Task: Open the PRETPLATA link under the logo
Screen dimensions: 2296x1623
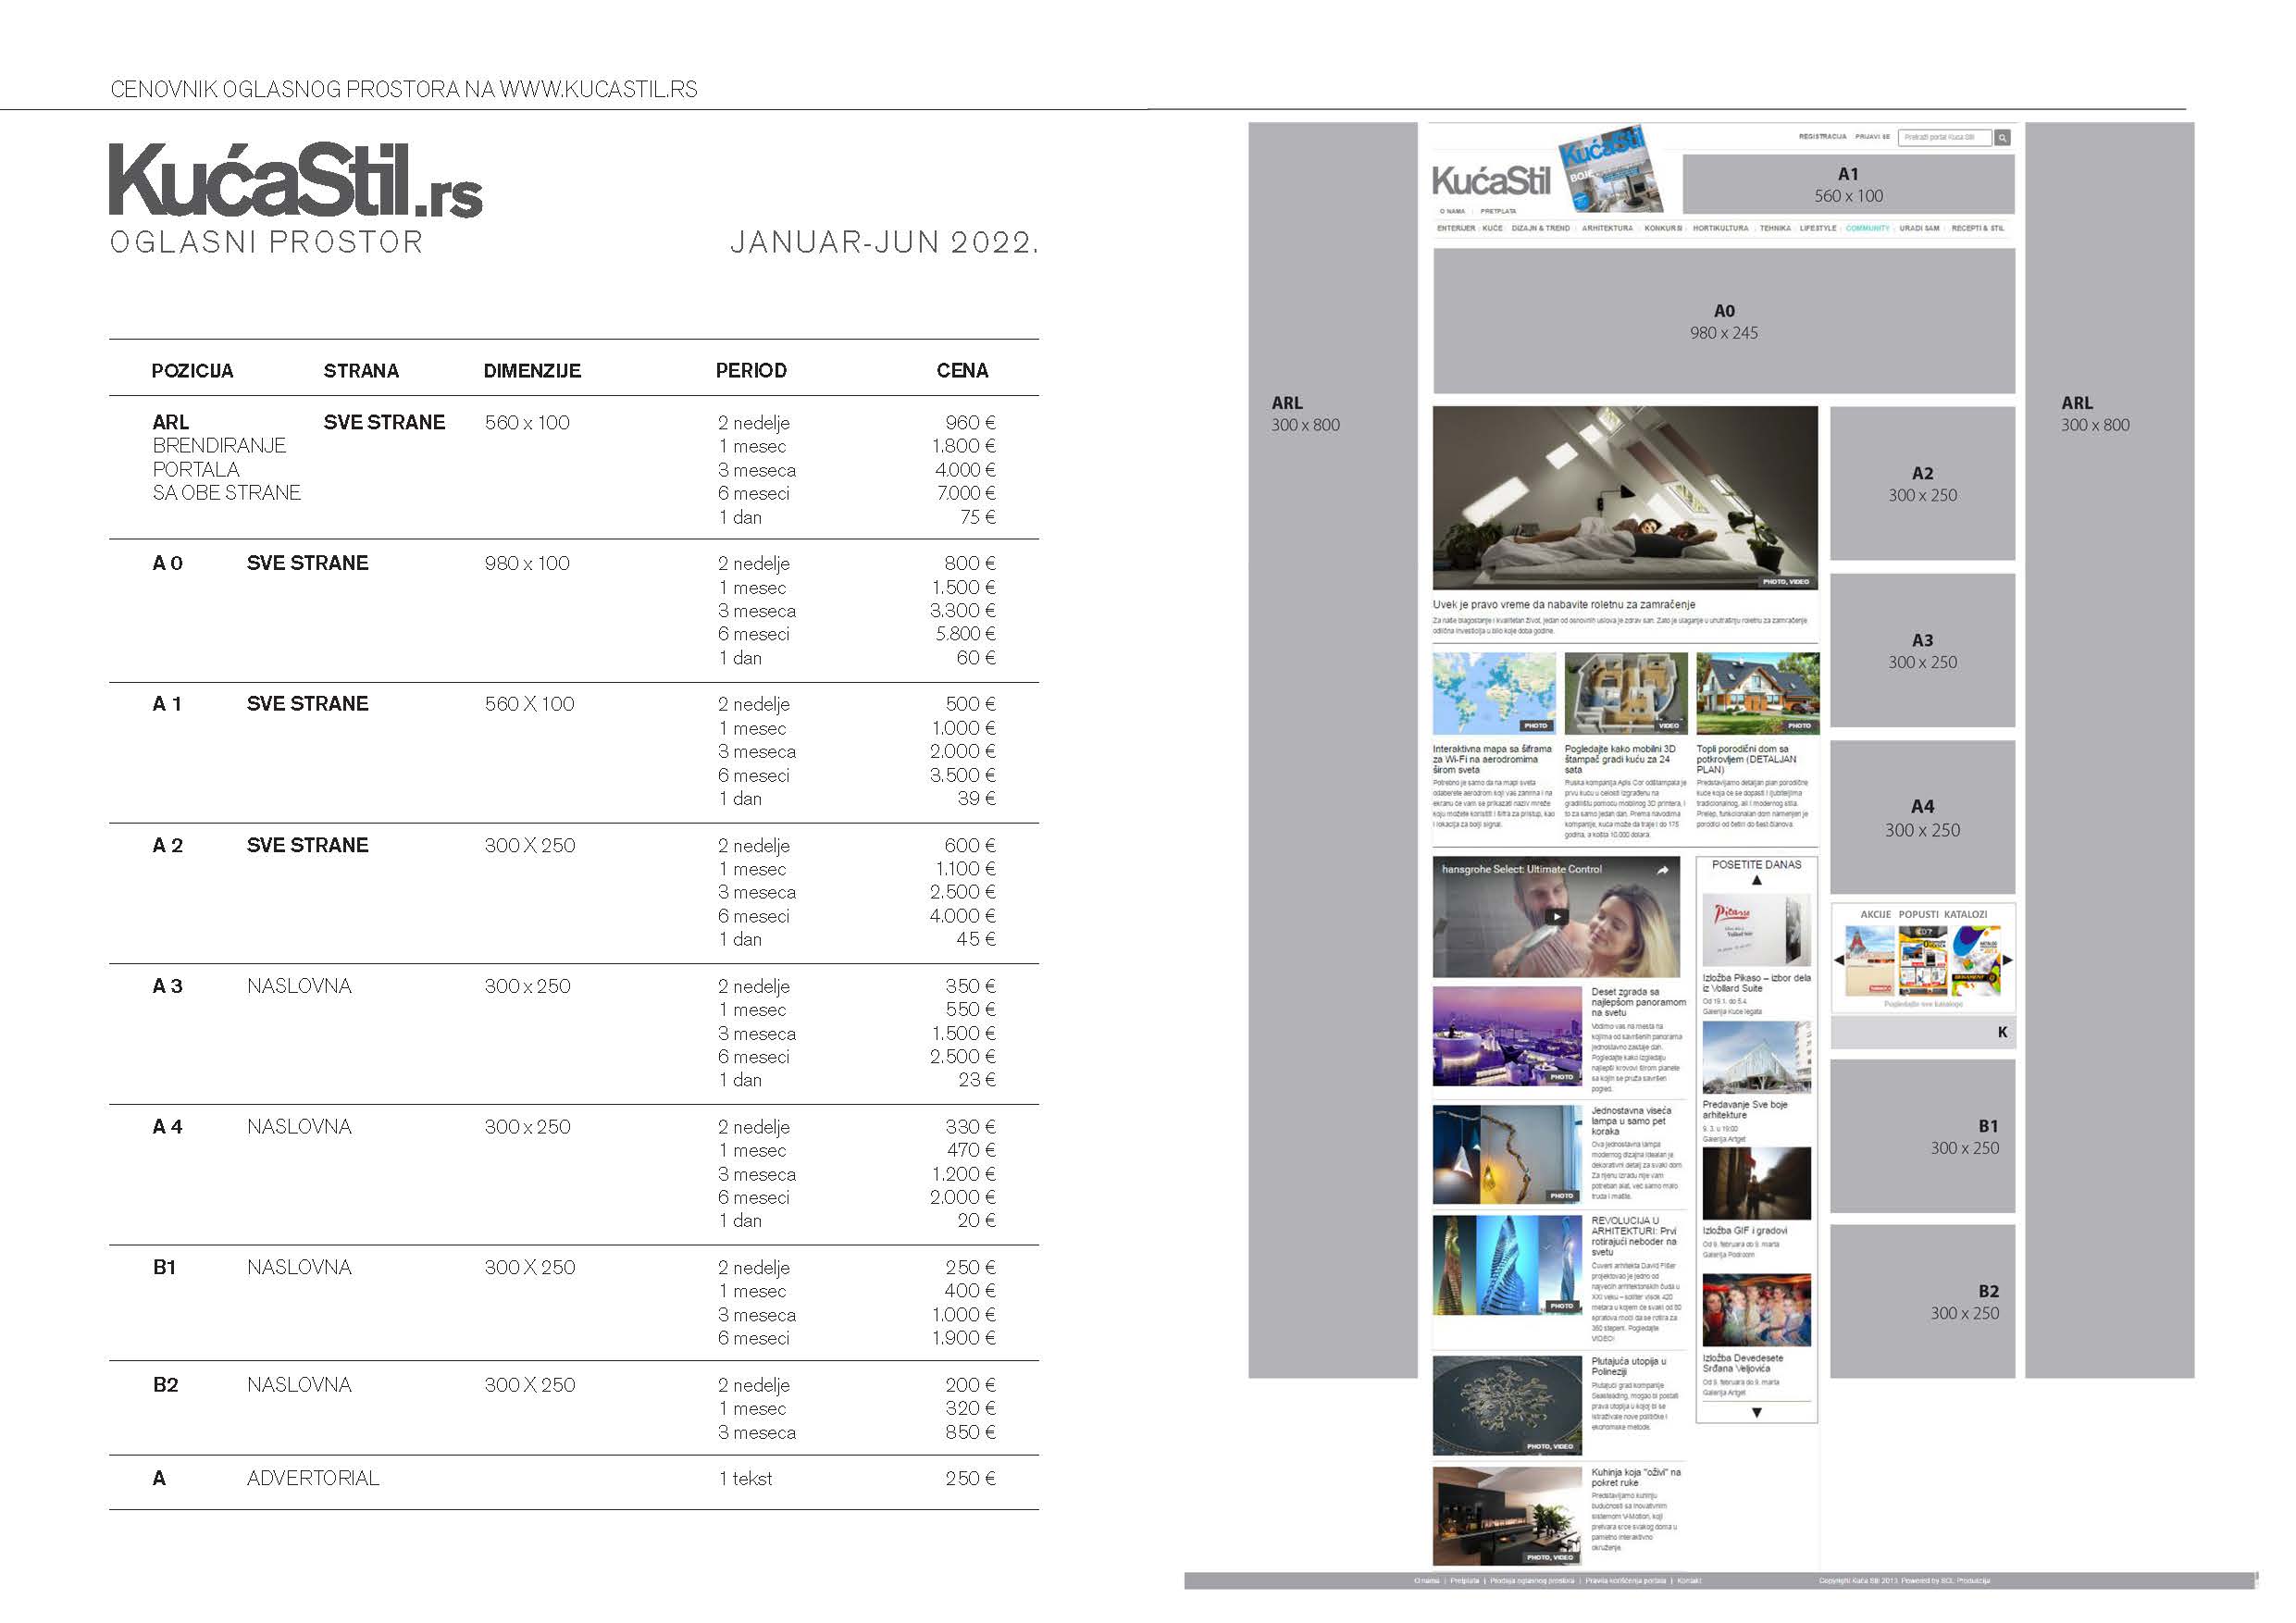Action: pyautogui.click(x=1498, y=212)
